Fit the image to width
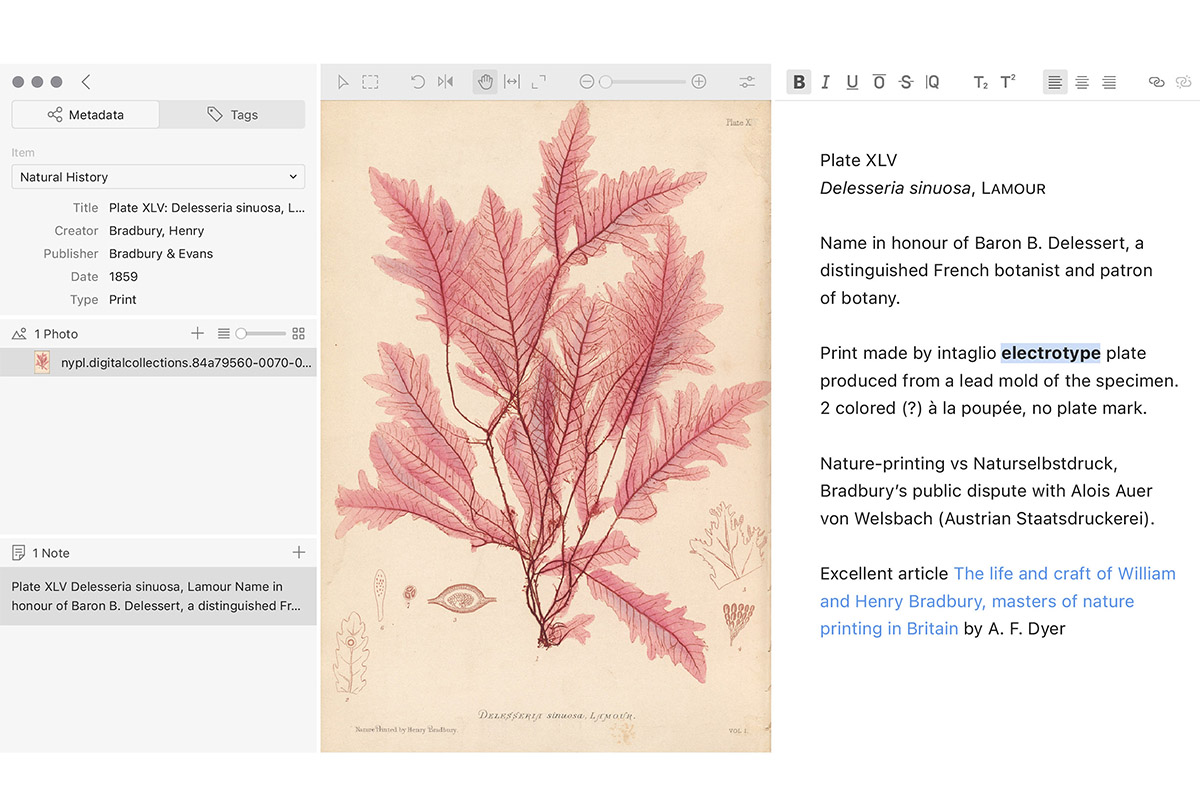 (512, 82)
